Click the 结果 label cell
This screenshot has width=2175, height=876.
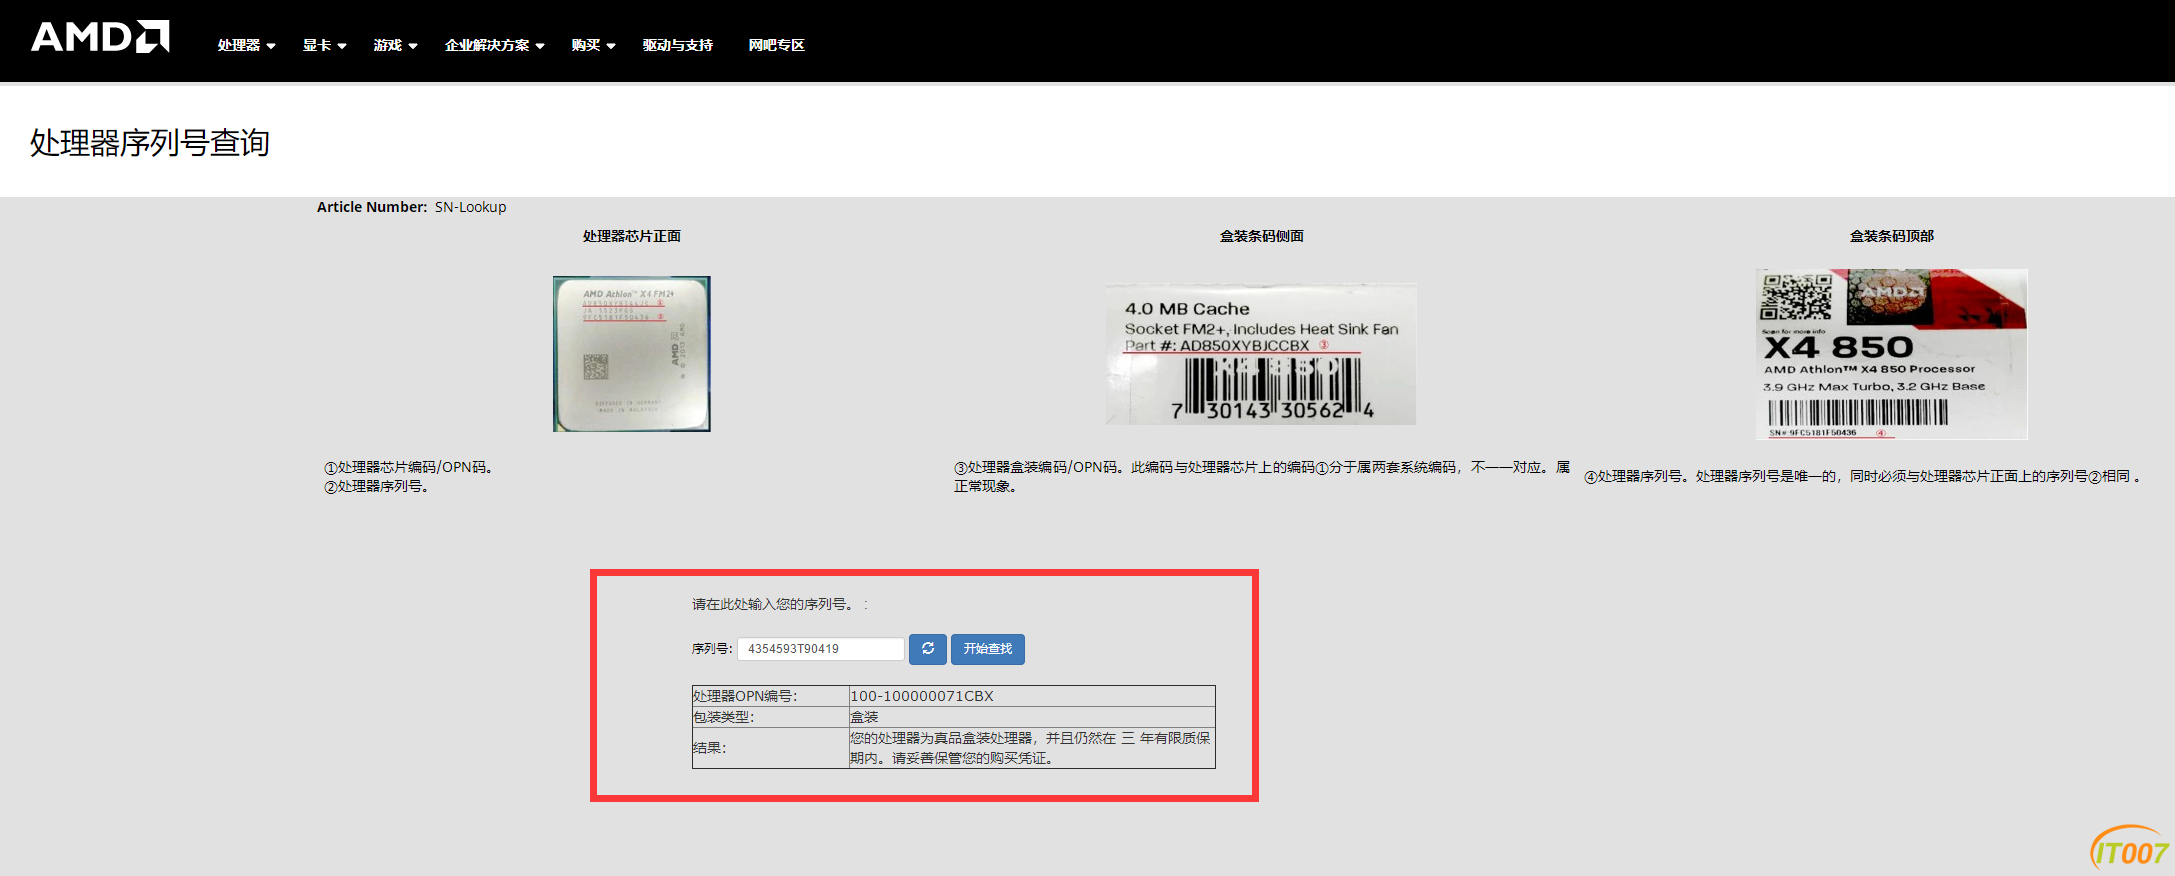coord(770,748)
